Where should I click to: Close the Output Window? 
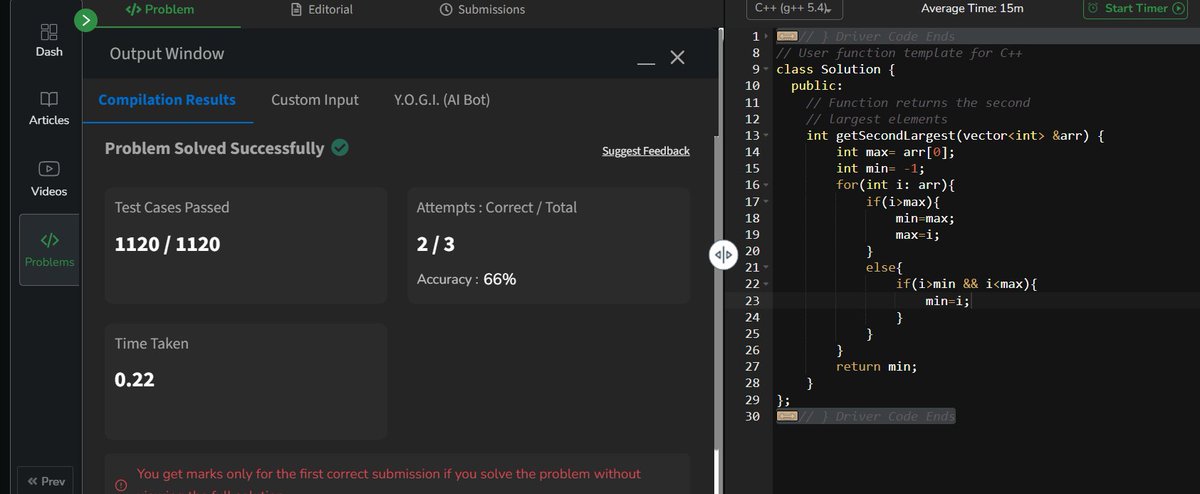tap(677, 58)
